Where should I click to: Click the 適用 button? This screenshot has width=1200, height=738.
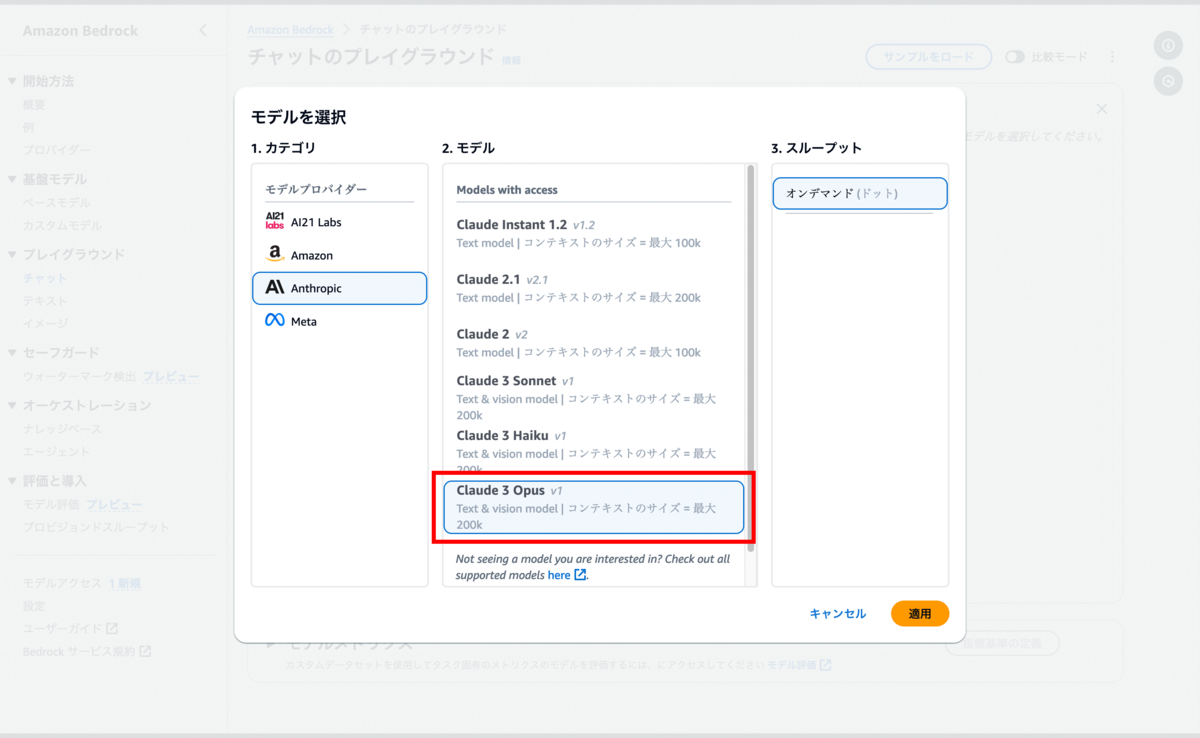(920, 614)
